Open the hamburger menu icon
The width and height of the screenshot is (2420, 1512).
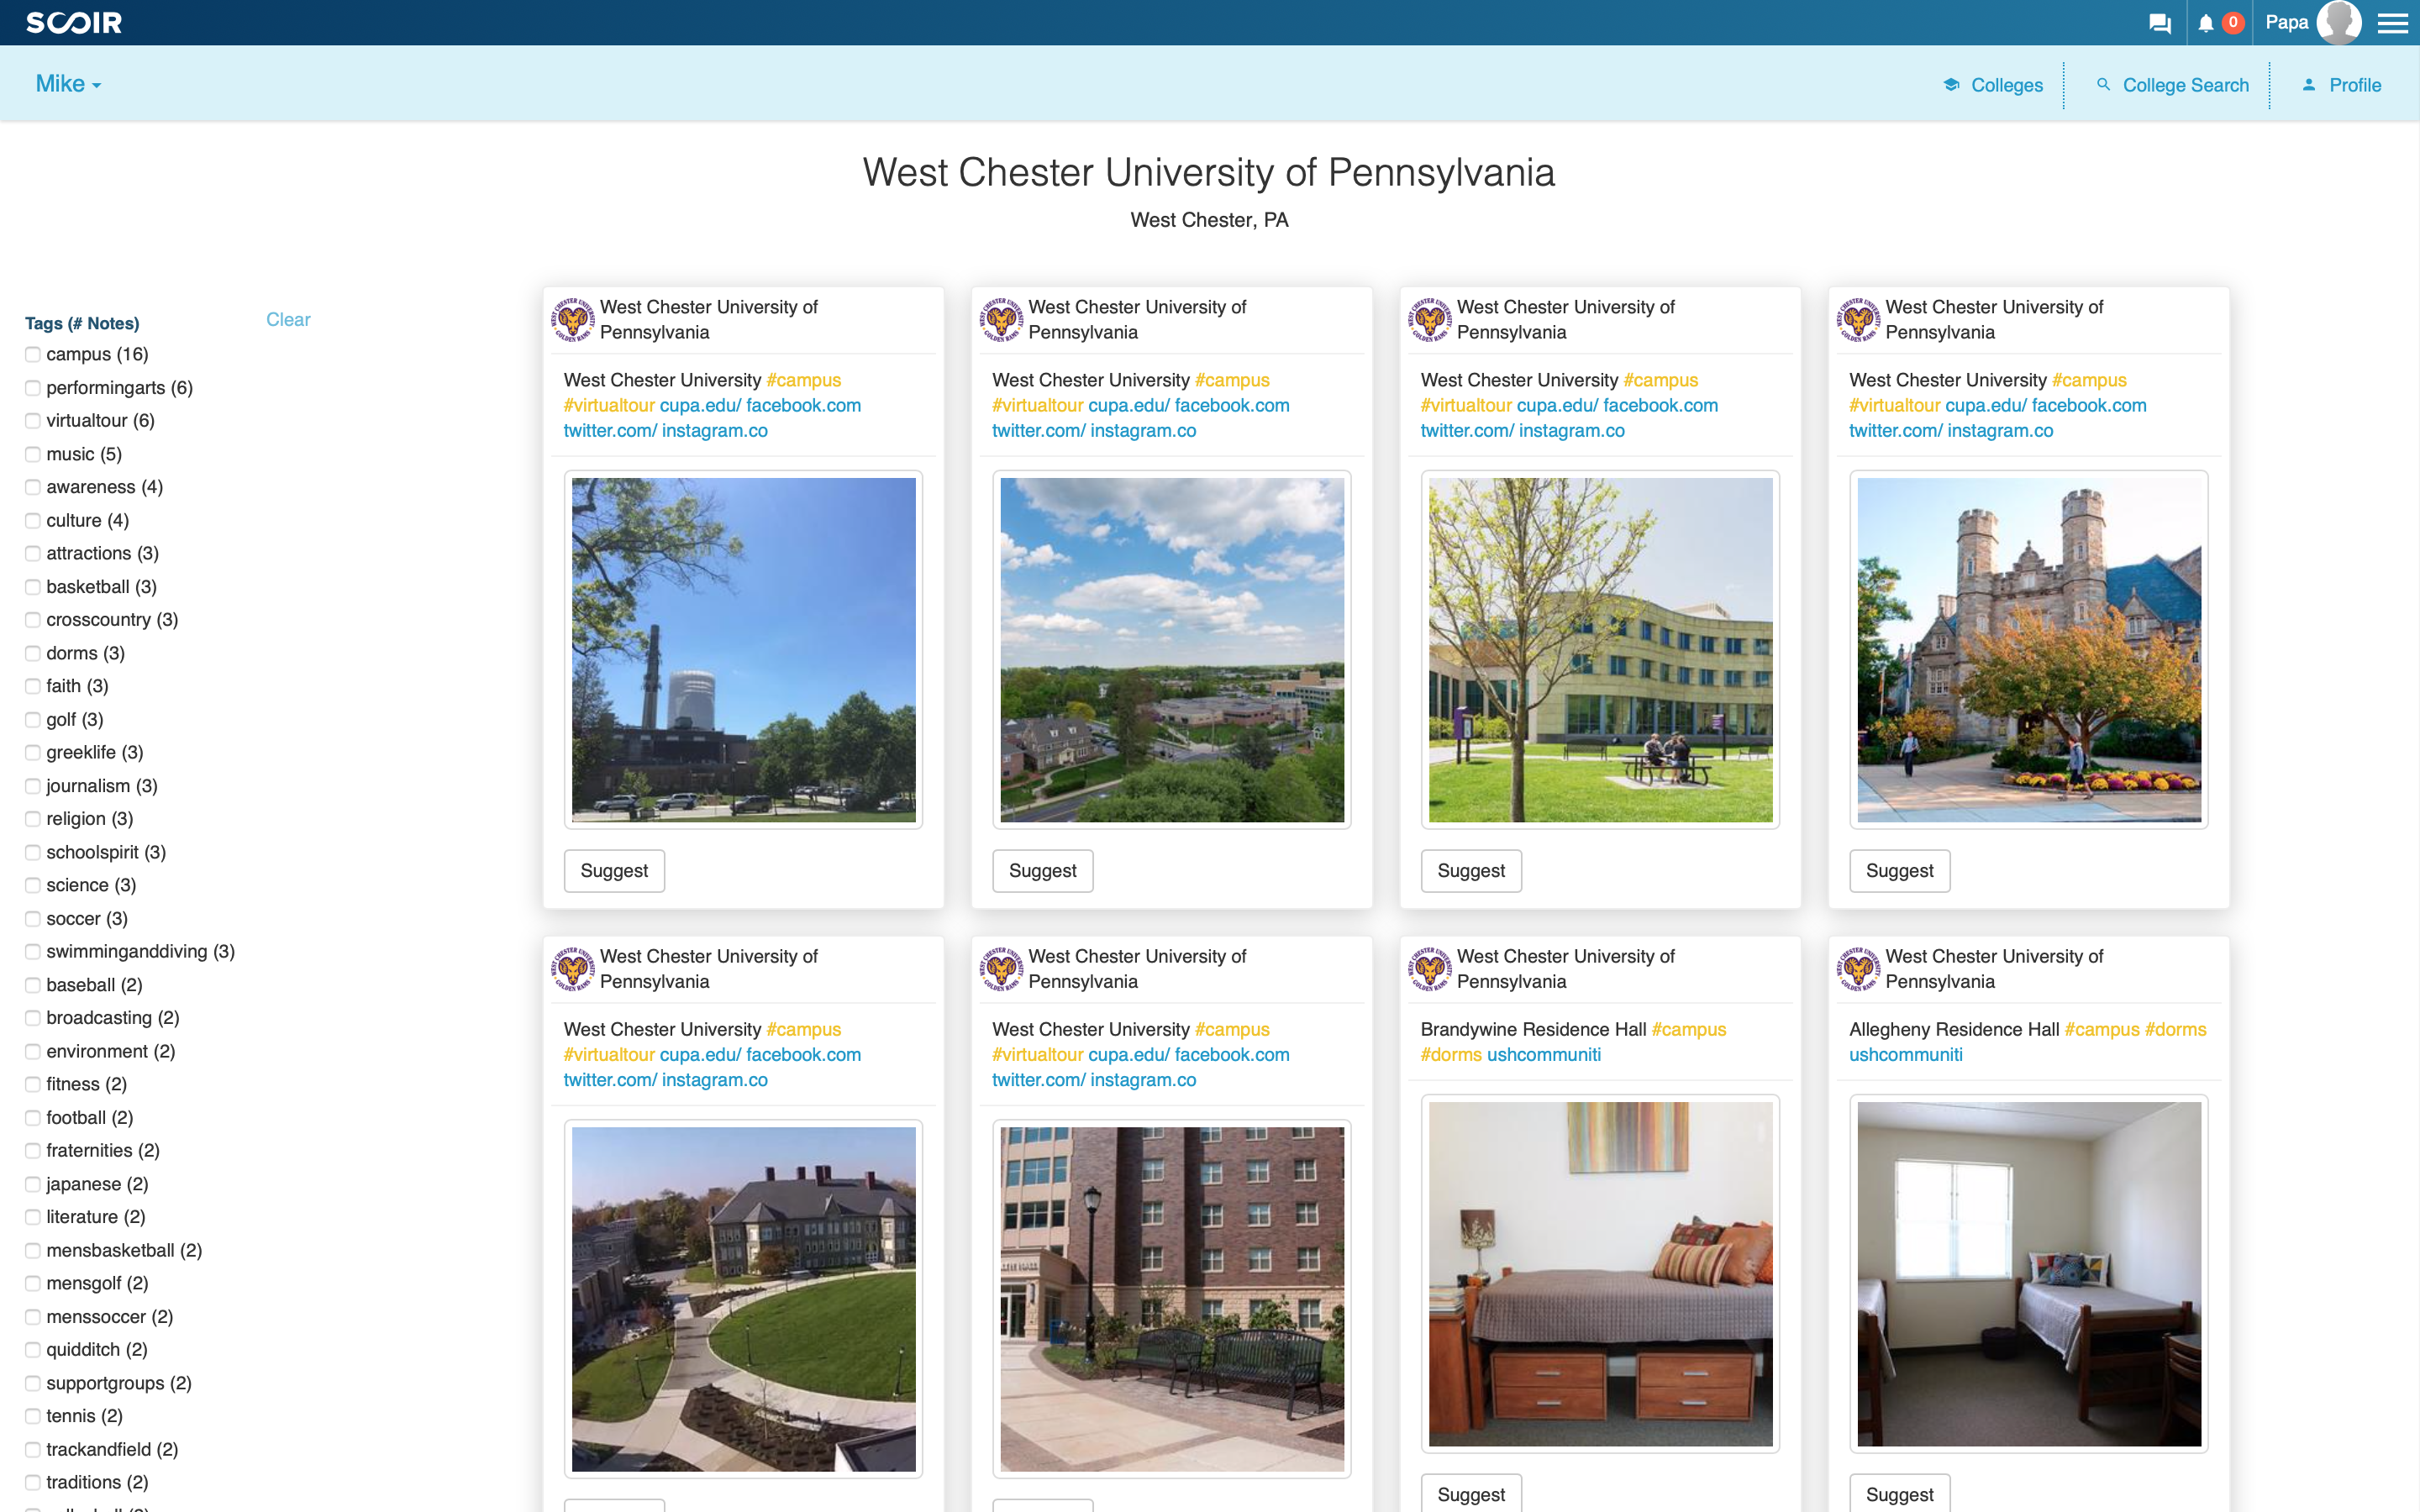[2392, 23]
